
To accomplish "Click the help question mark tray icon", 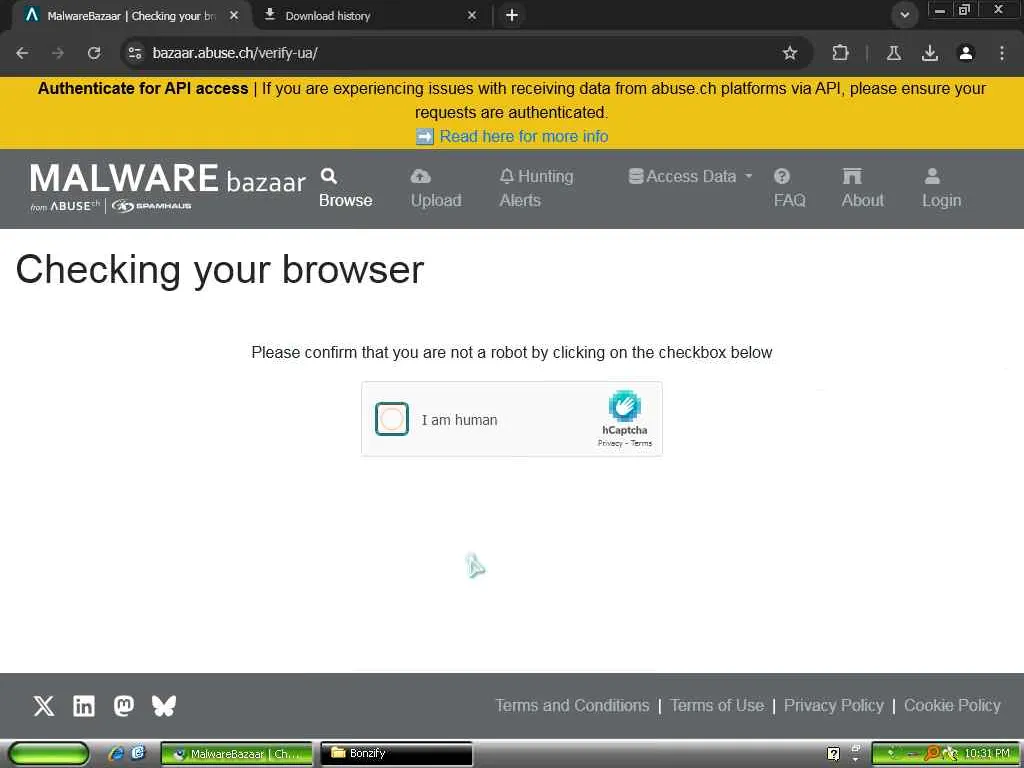I will [833, 754].
